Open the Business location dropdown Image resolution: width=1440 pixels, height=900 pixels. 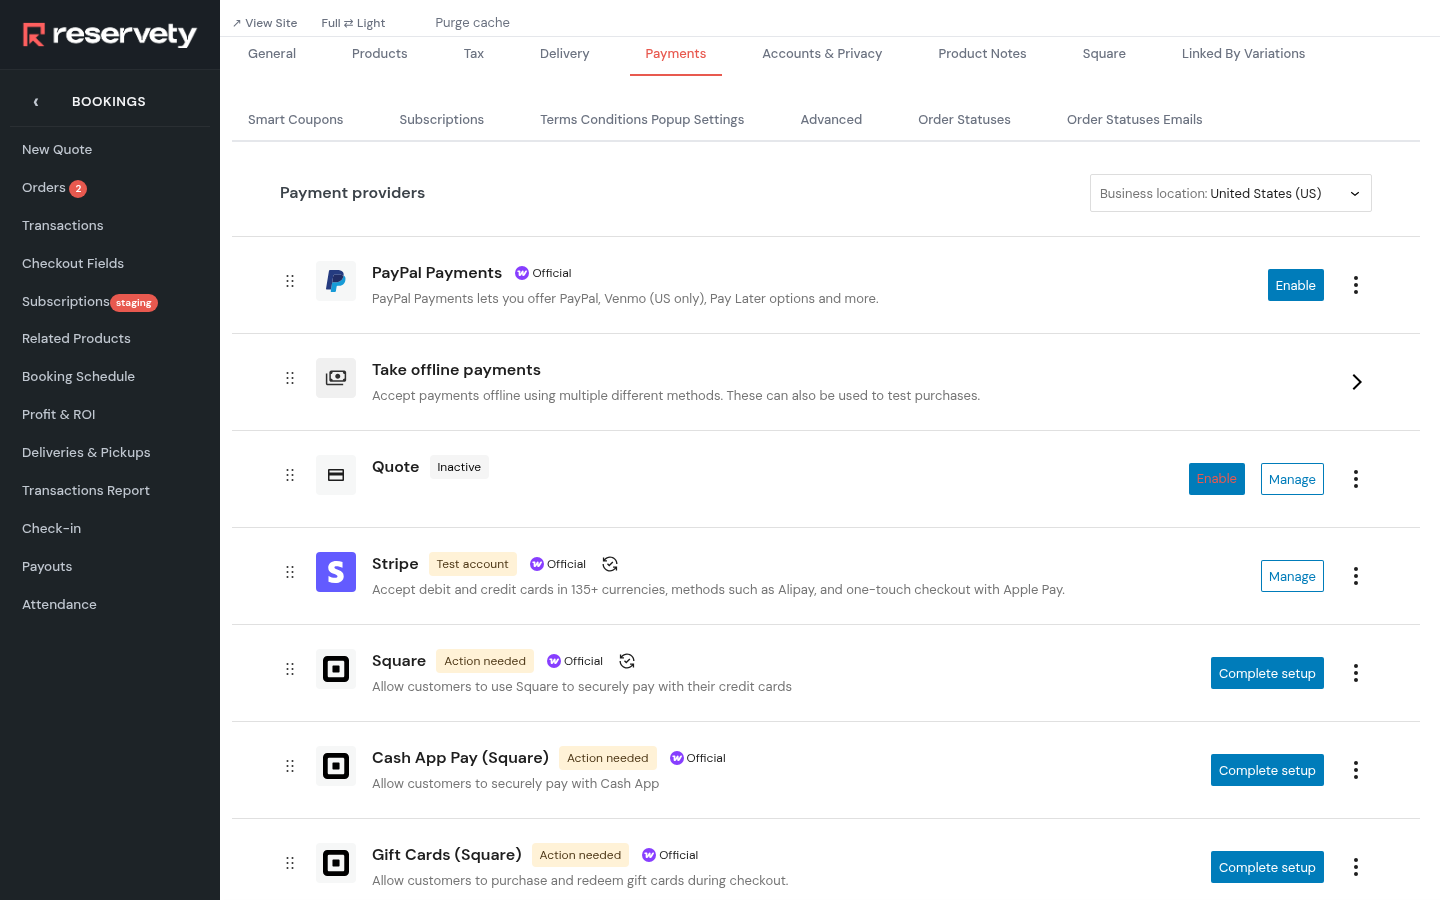pyautogui.click(x=1230, y=193)
